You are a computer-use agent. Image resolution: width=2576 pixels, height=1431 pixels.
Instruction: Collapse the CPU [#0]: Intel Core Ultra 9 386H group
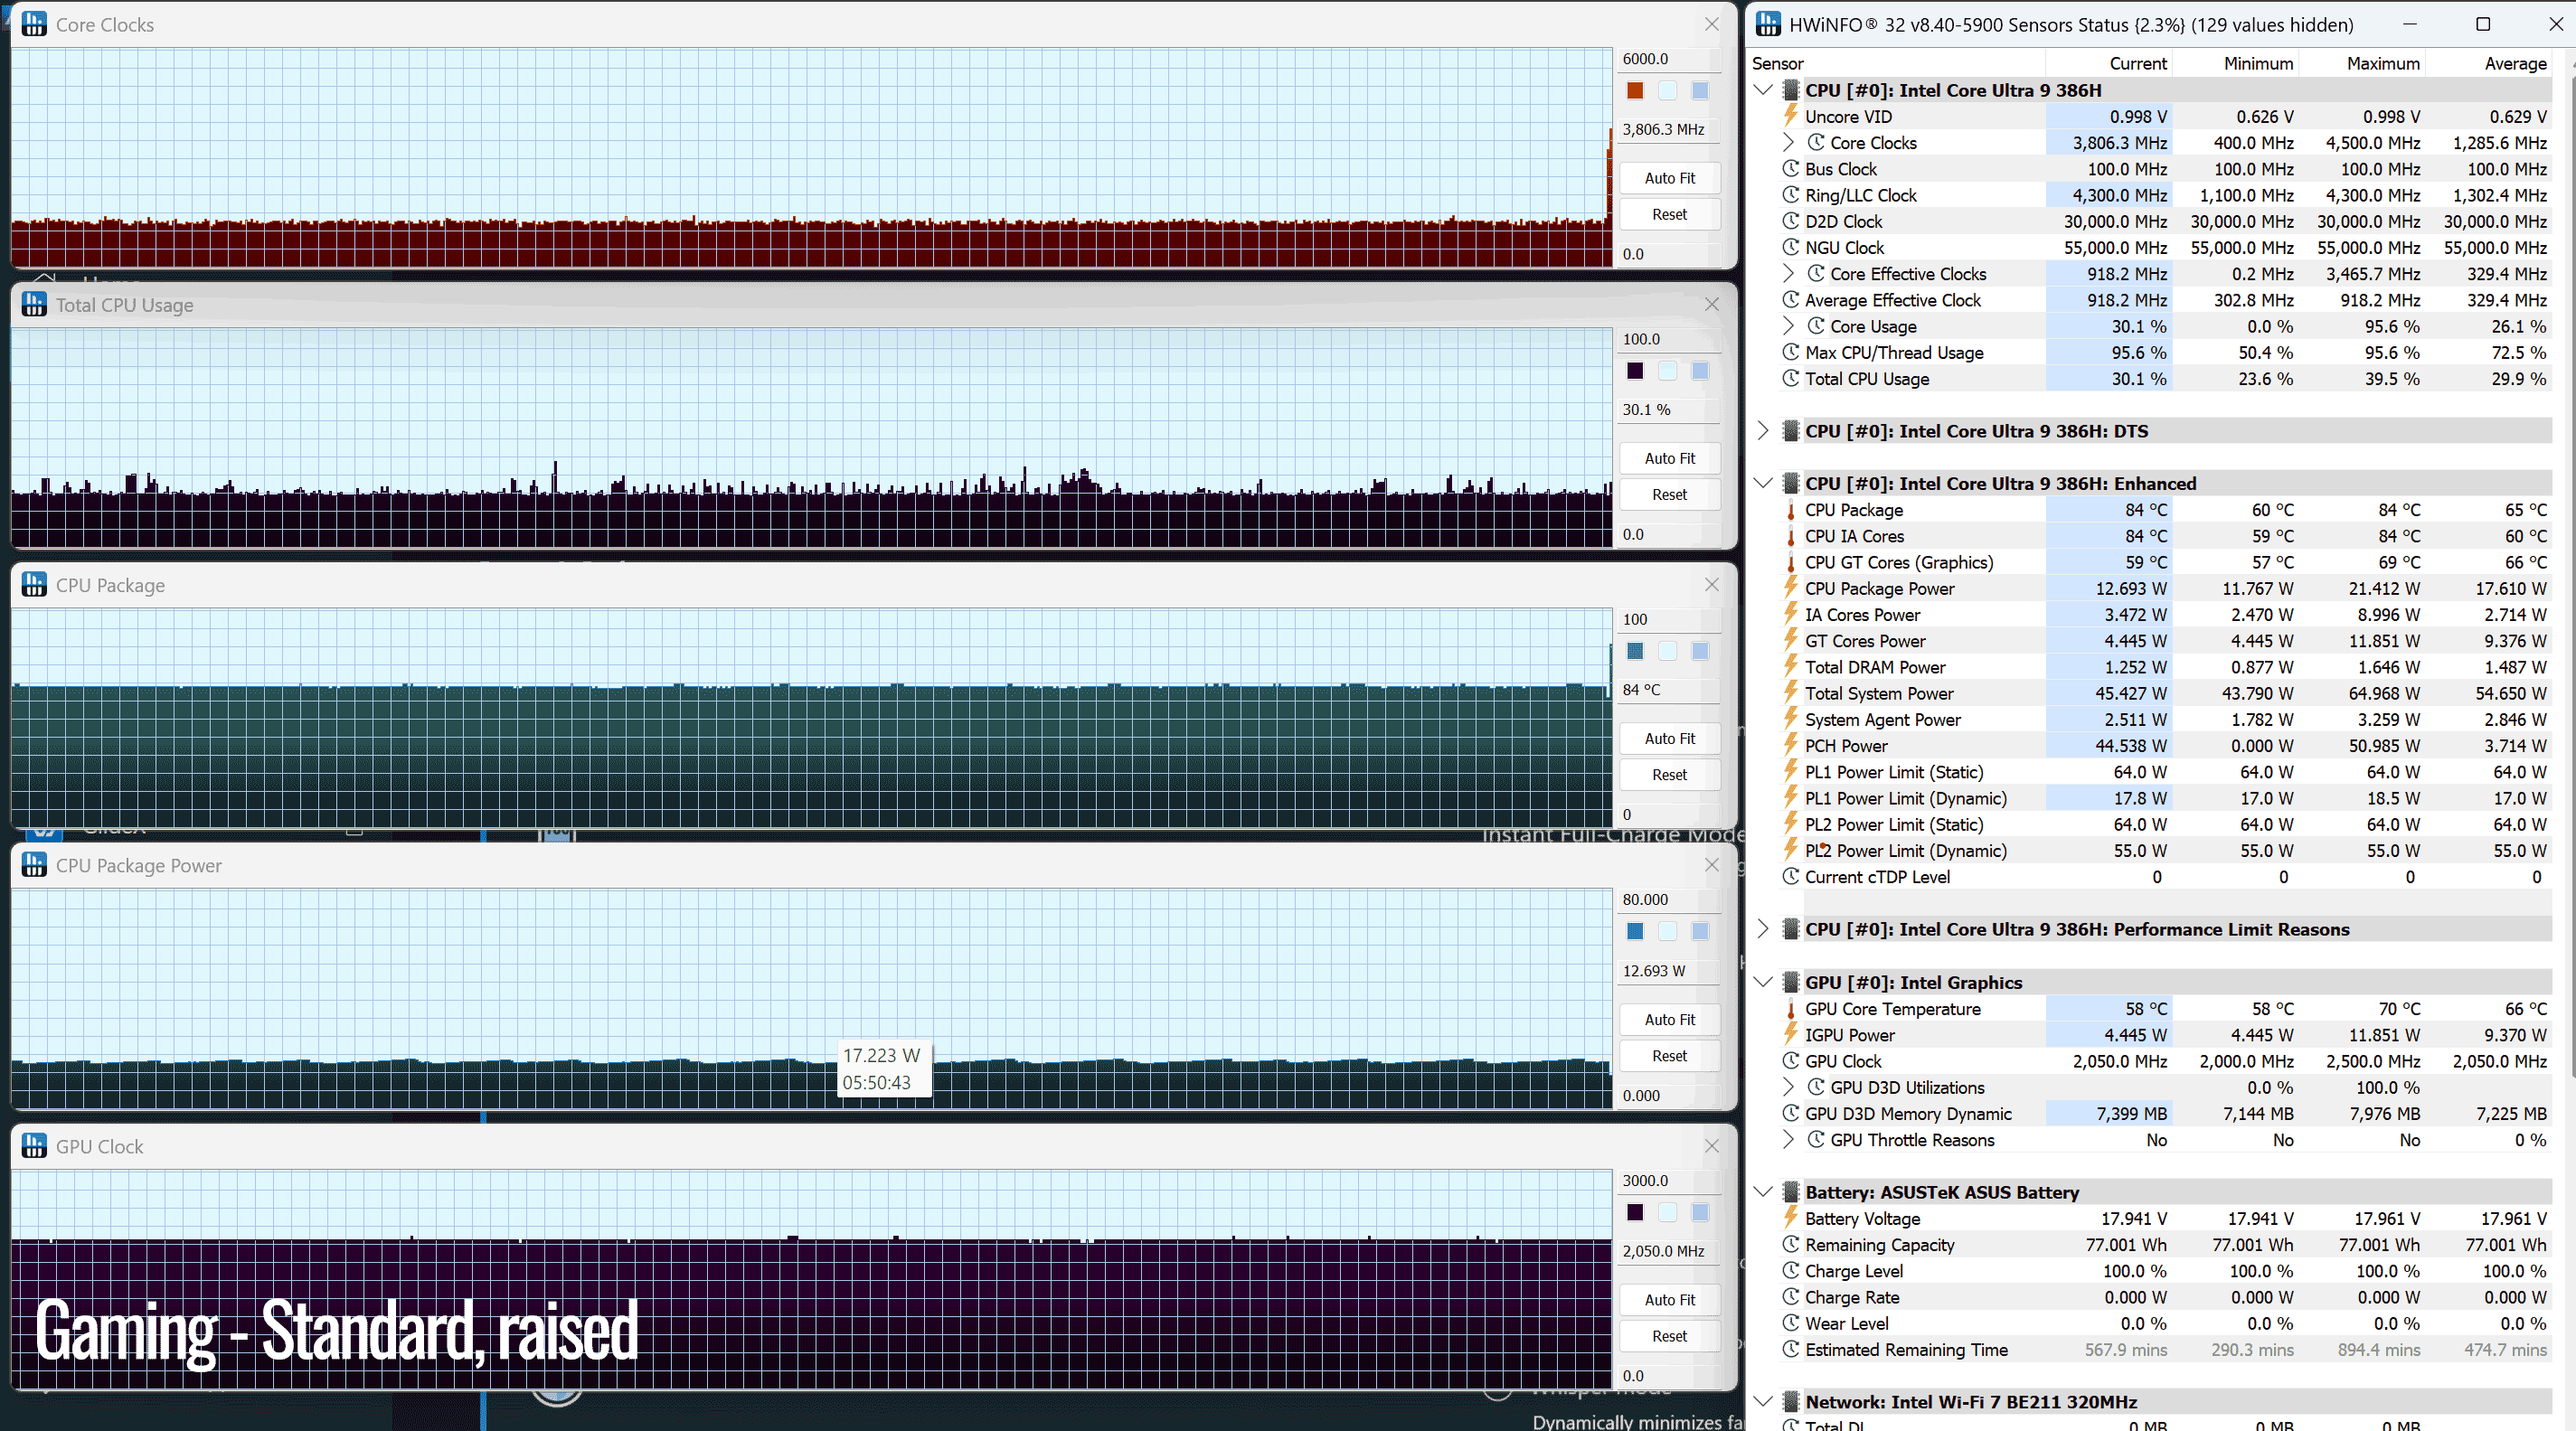[x=1764, y=90]
